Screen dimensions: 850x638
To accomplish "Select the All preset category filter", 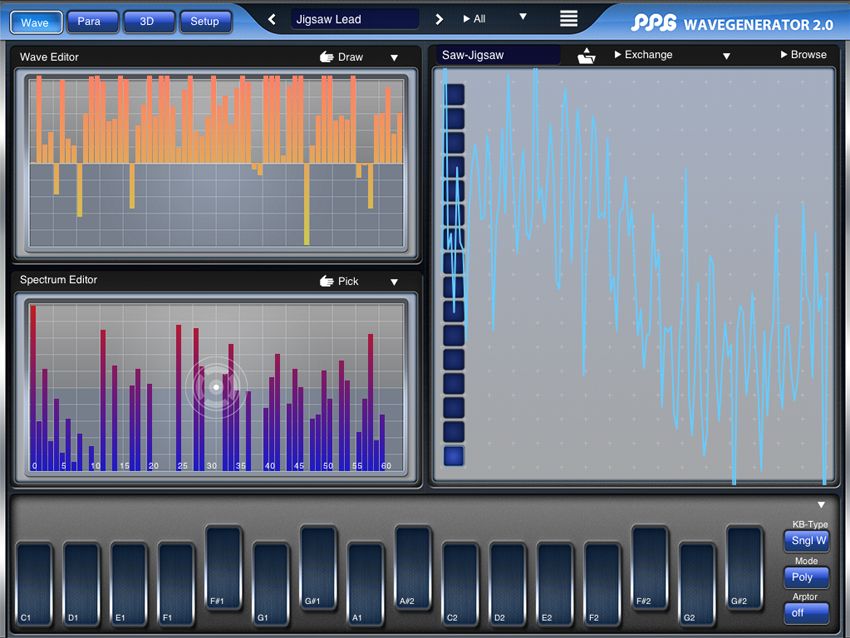I will tap(475, 19).
